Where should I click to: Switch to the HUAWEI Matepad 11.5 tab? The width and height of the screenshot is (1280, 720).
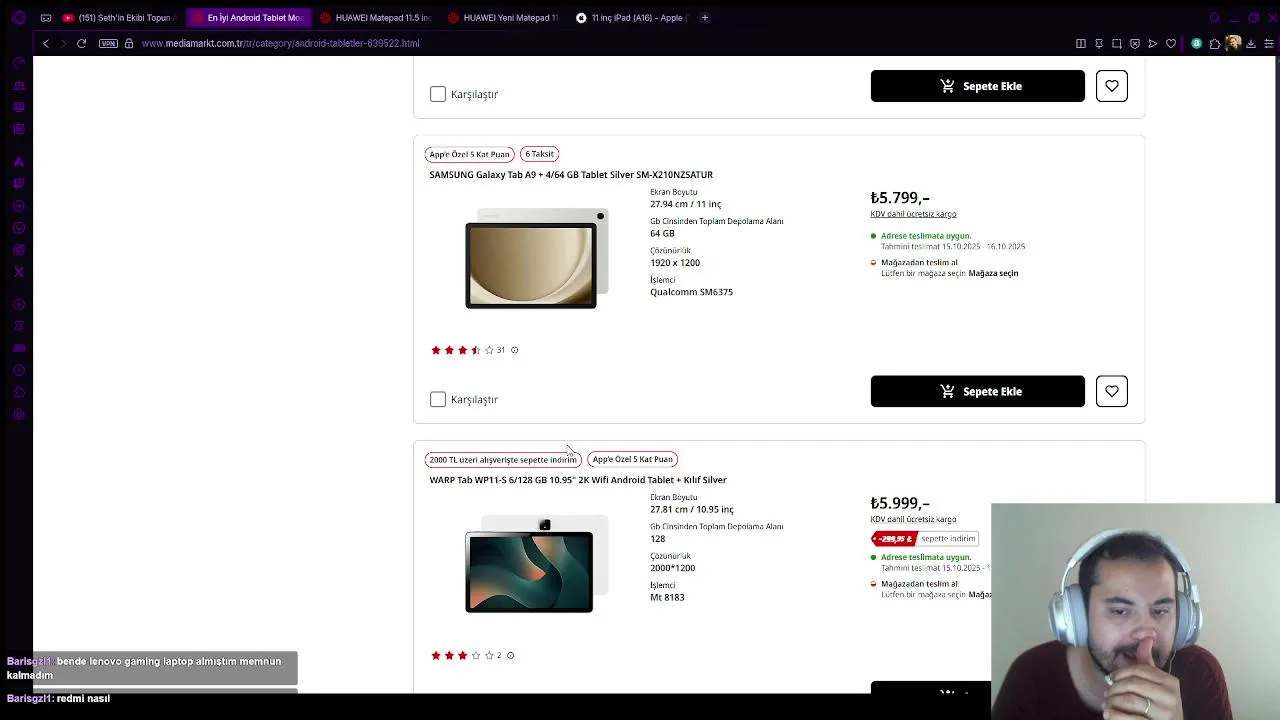(x=382, y=18)
